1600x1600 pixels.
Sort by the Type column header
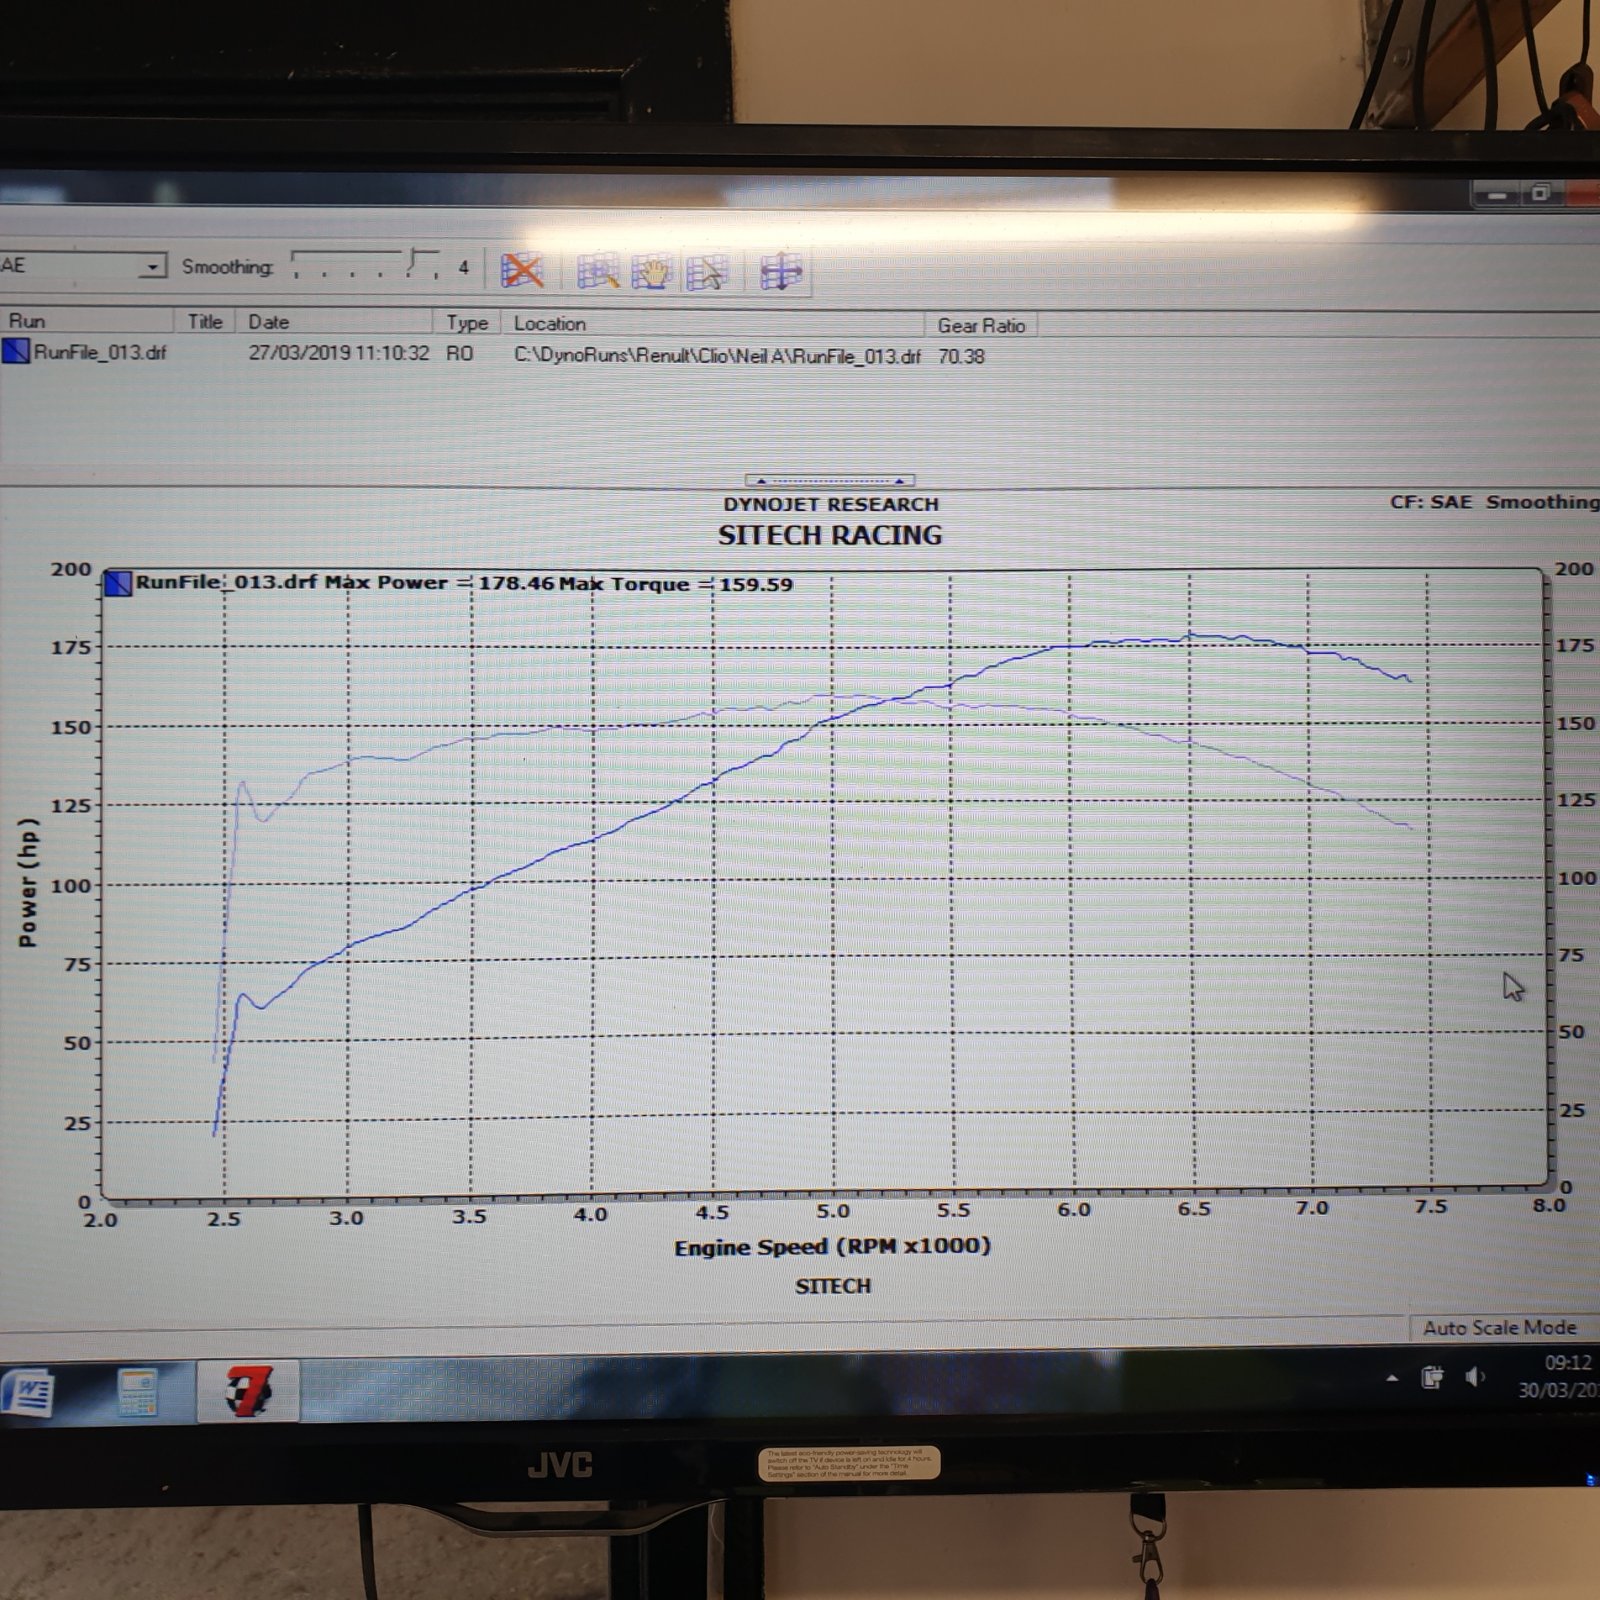coord(467,323)
